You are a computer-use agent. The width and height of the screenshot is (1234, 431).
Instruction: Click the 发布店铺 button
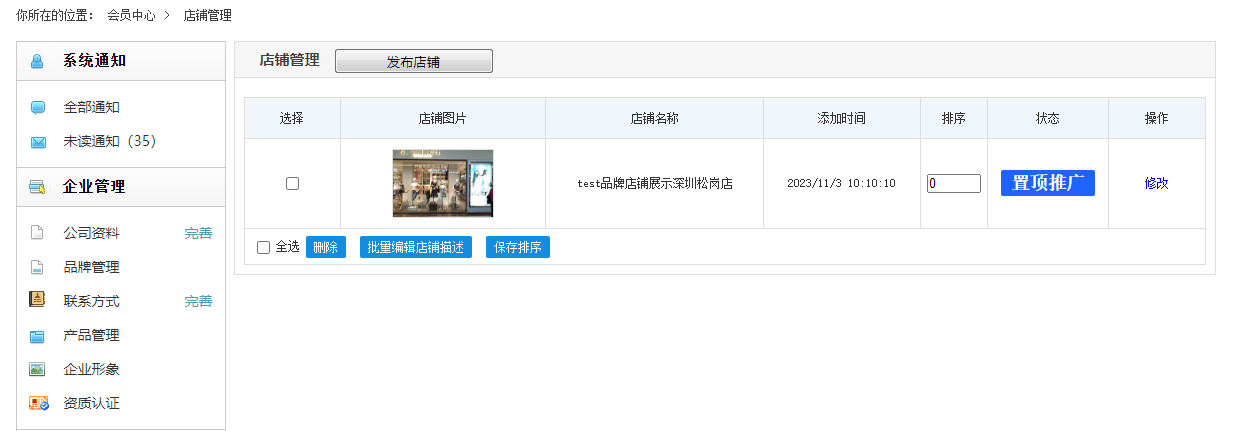pyautogui.click(x=414, y=62)
